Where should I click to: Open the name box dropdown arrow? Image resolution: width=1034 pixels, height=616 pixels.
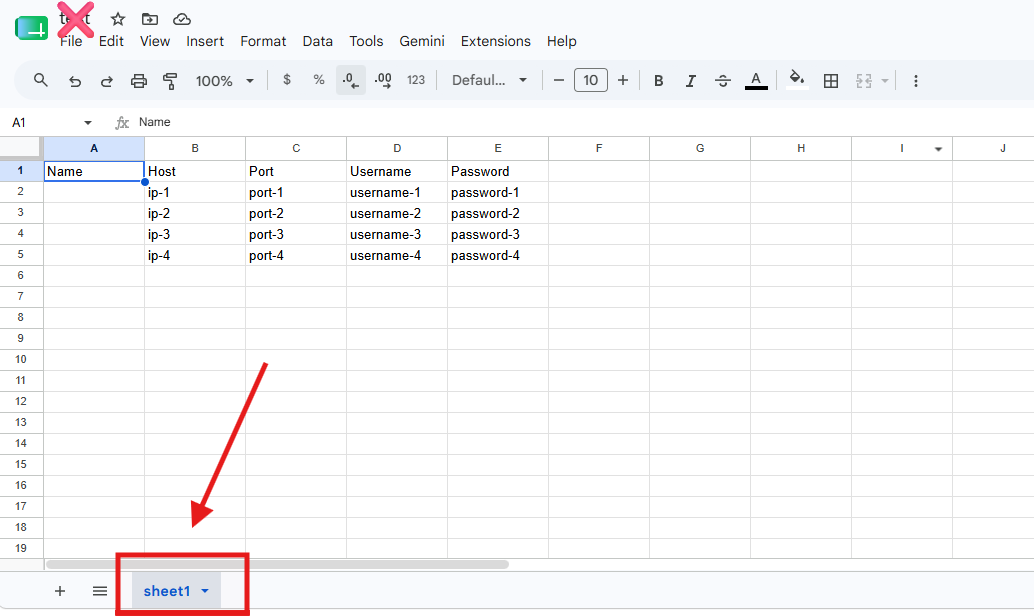coord(88,123)
